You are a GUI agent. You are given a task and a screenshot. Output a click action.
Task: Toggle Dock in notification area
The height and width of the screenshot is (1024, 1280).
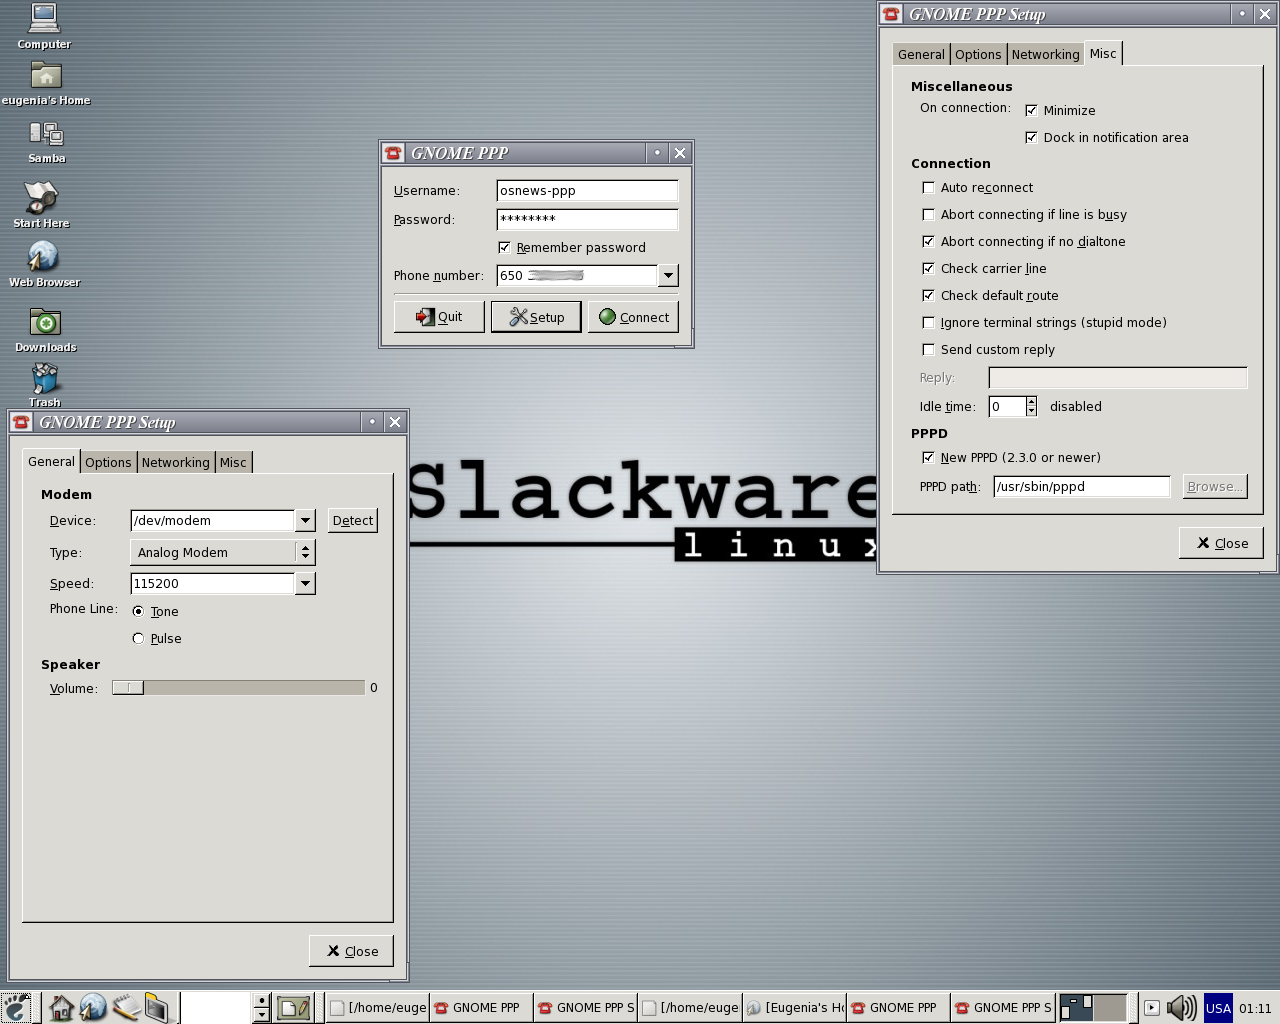click(1031, 137)
